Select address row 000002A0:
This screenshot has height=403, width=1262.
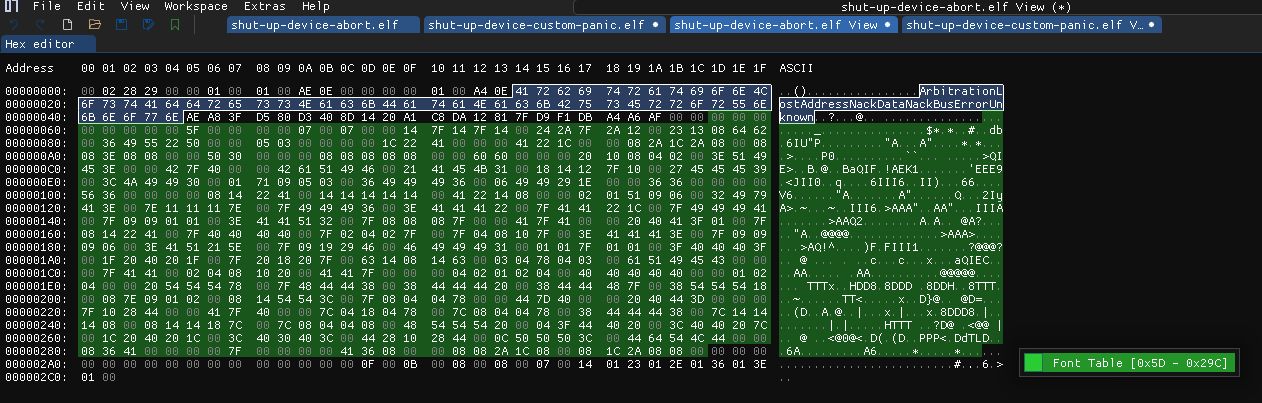pos(38,363)
